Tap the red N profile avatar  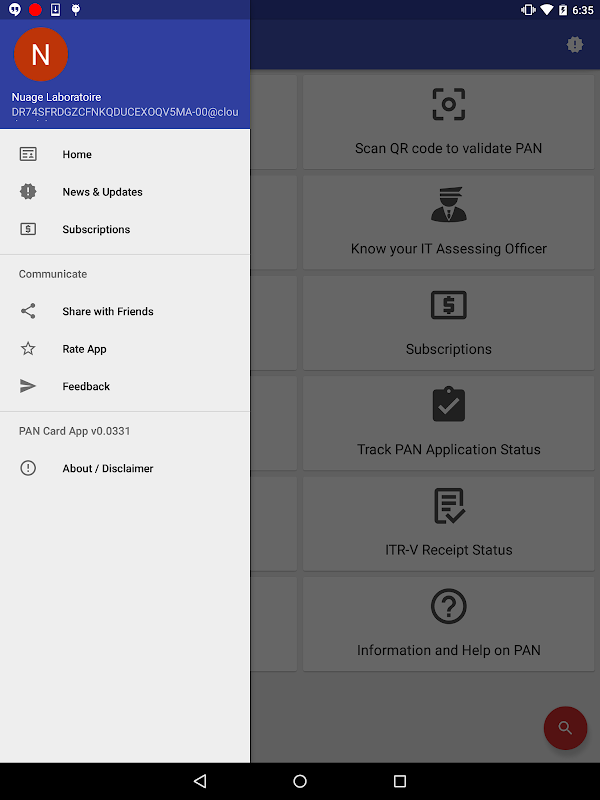(x=41, y=54)
